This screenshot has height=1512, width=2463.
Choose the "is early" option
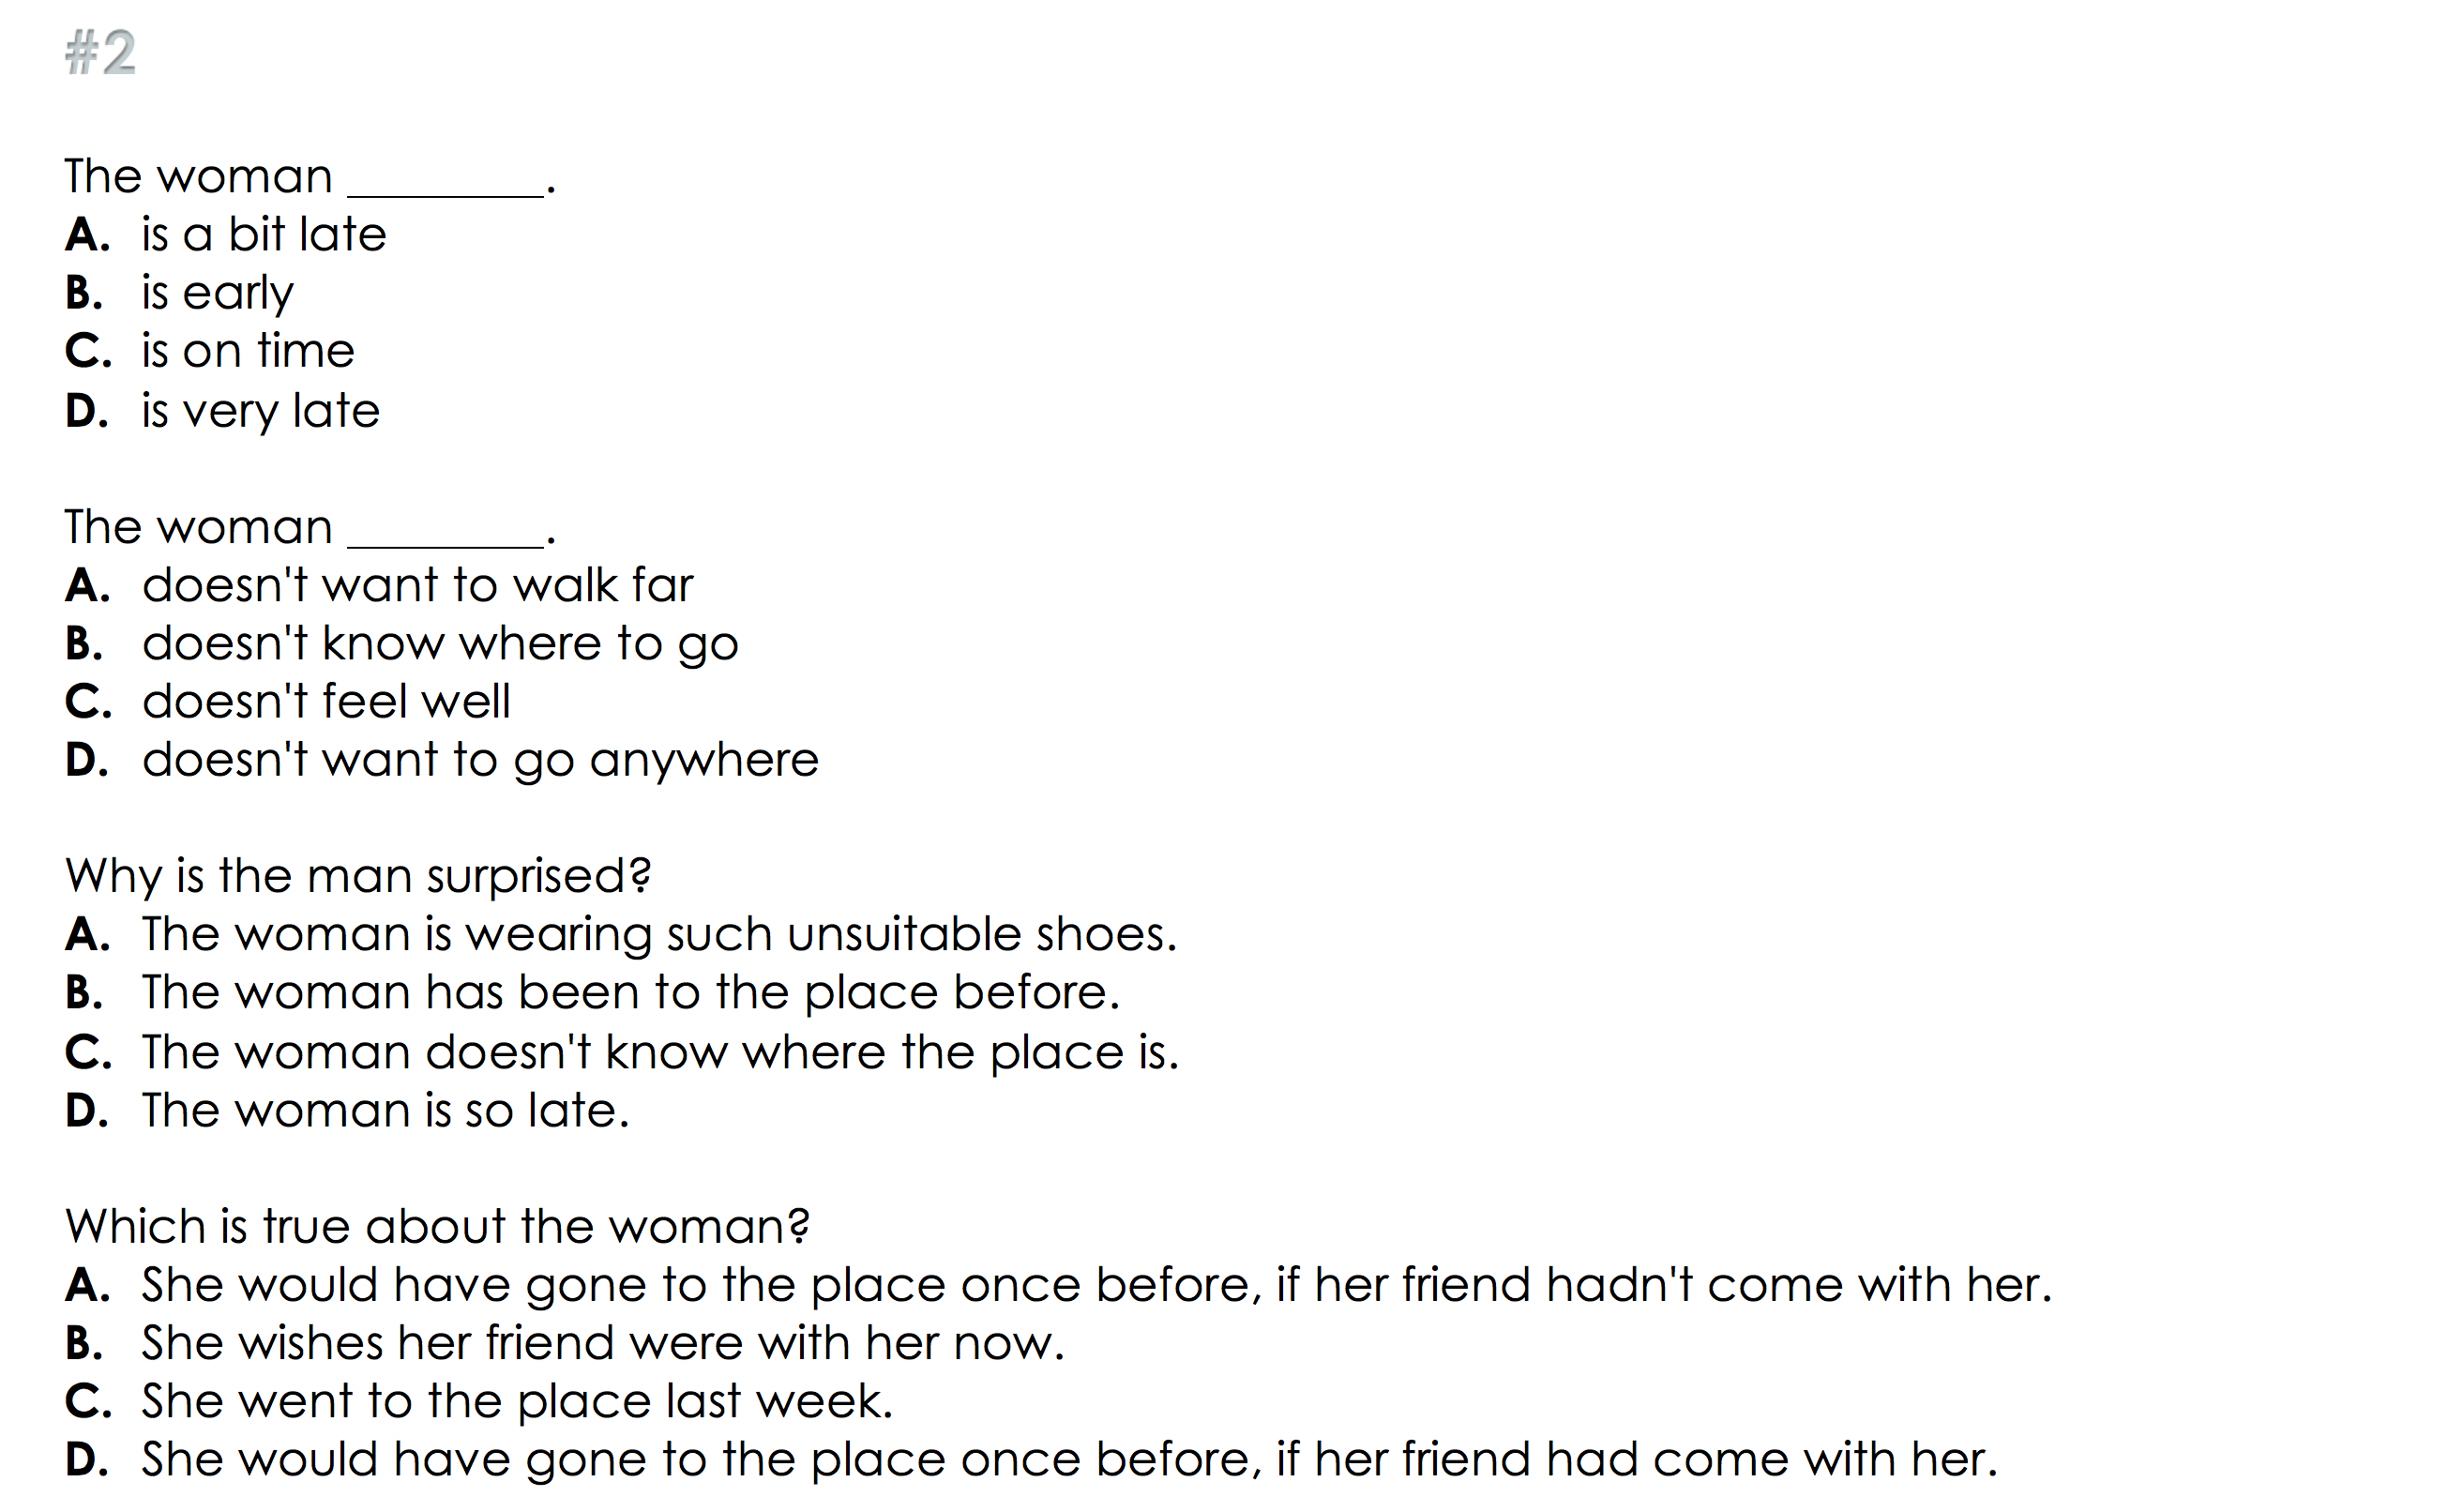pos(217,293)
